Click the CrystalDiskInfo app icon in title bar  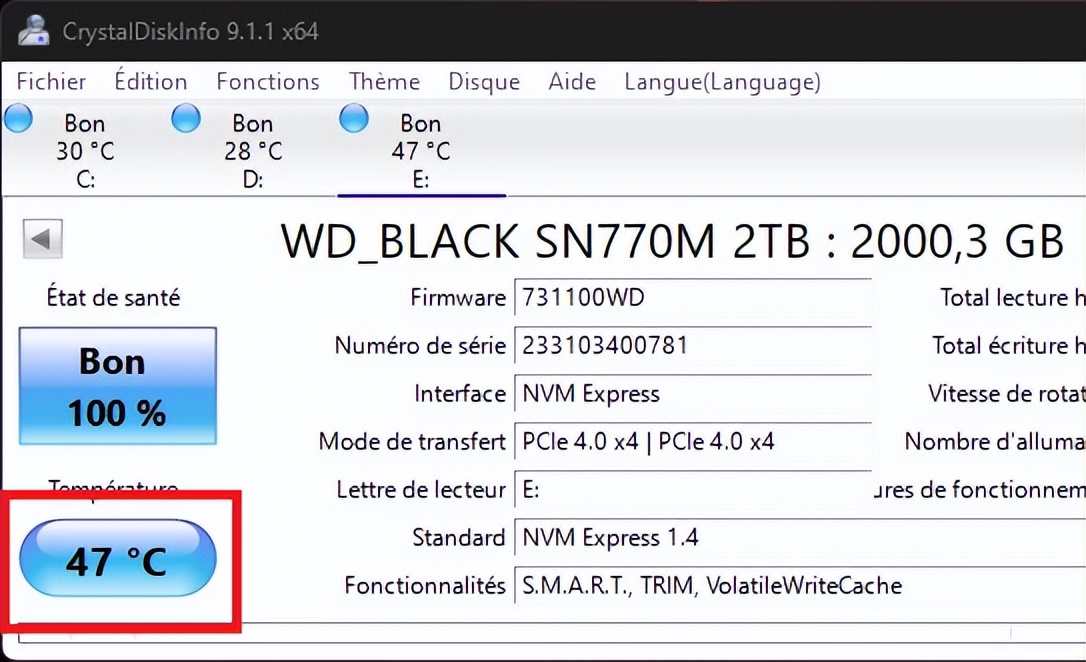tap(33, 30)
